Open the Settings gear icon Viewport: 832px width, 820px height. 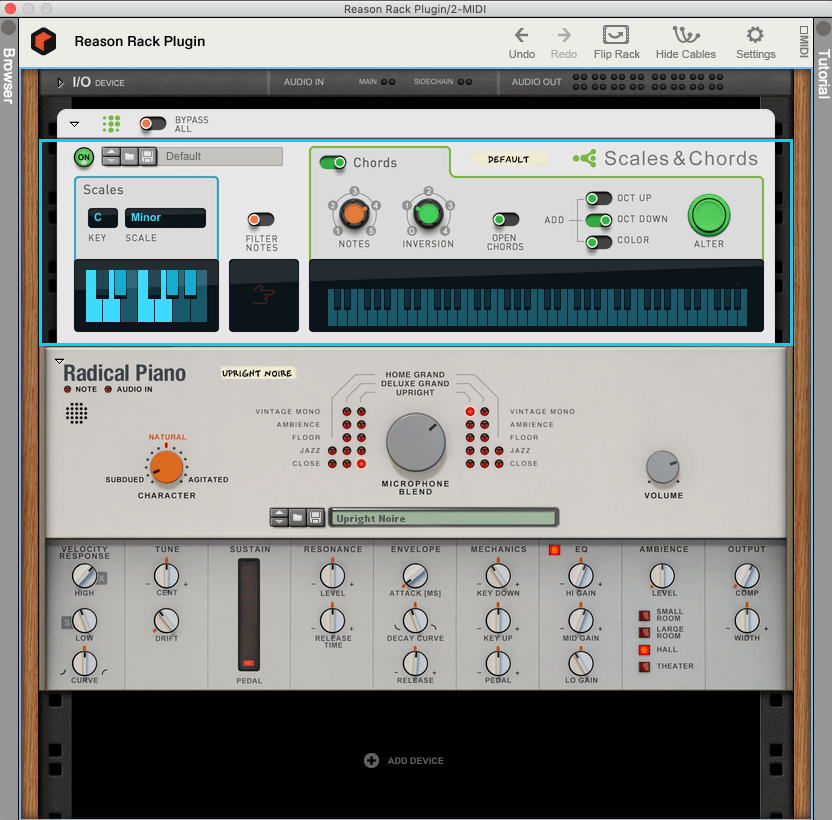pyautogui.click(x=755, y=35)
